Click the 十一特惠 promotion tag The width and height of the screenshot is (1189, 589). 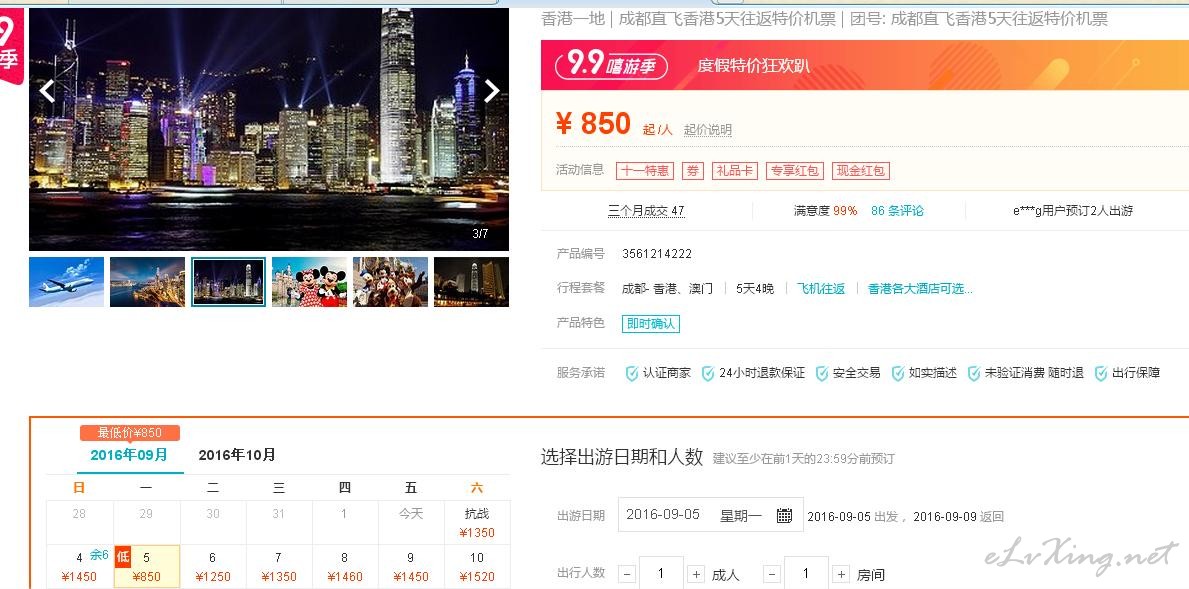[645, 171]
